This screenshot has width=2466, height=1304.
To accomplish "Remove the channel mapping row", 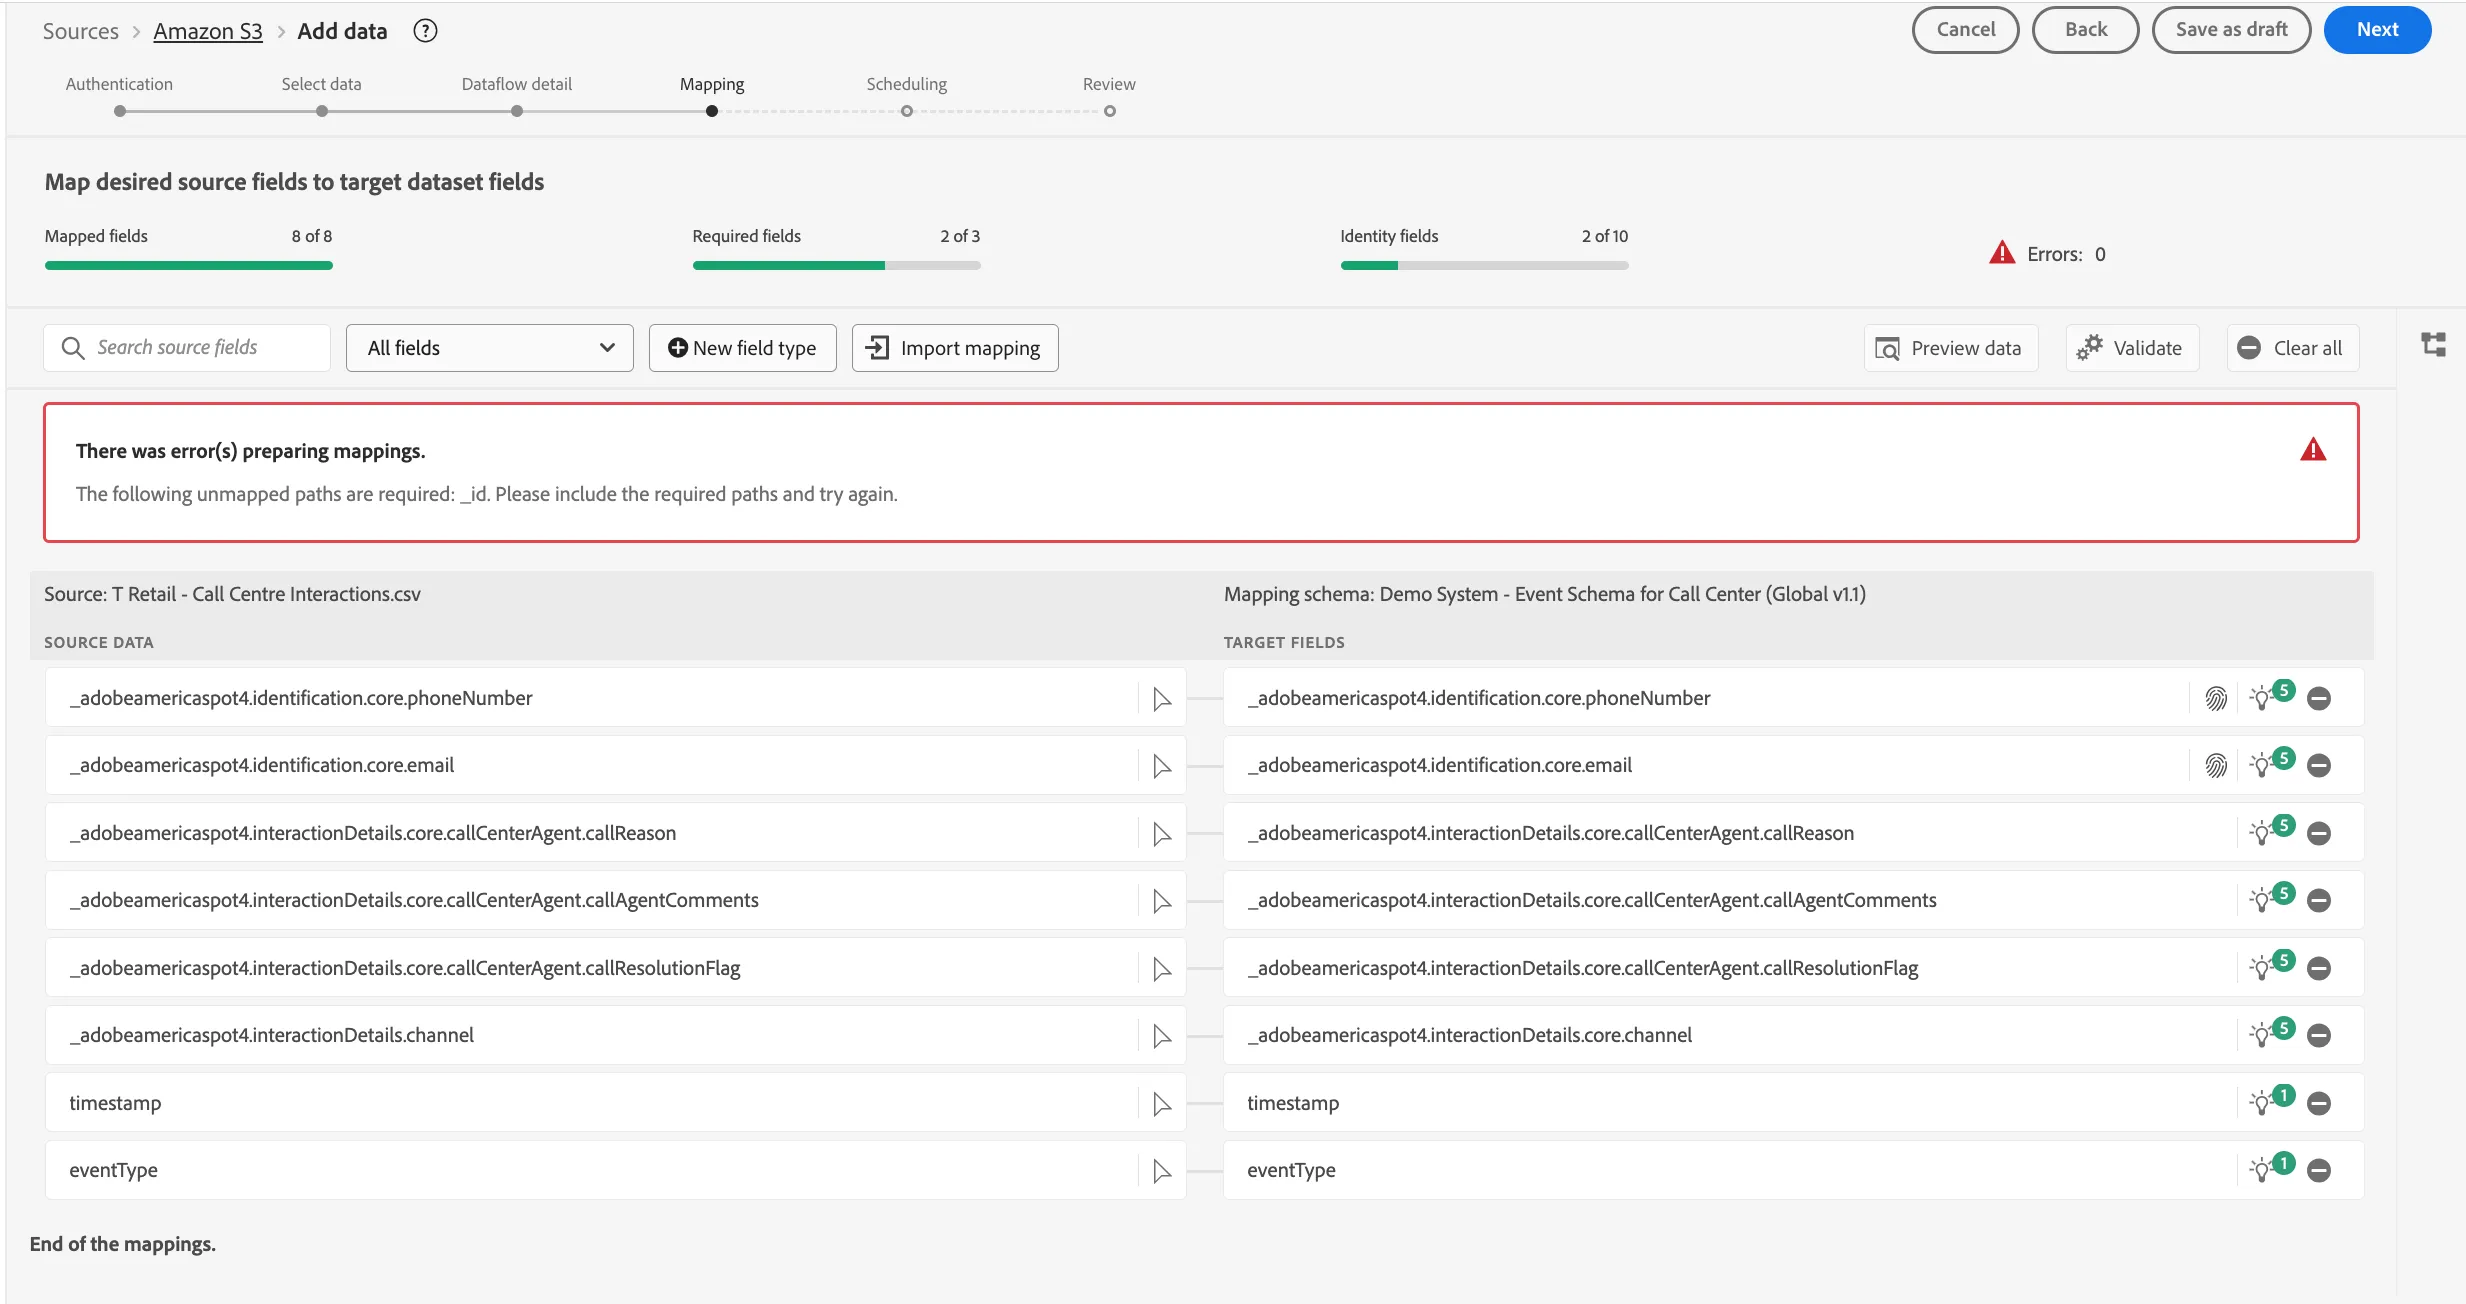I will tap(2319, 1036).
